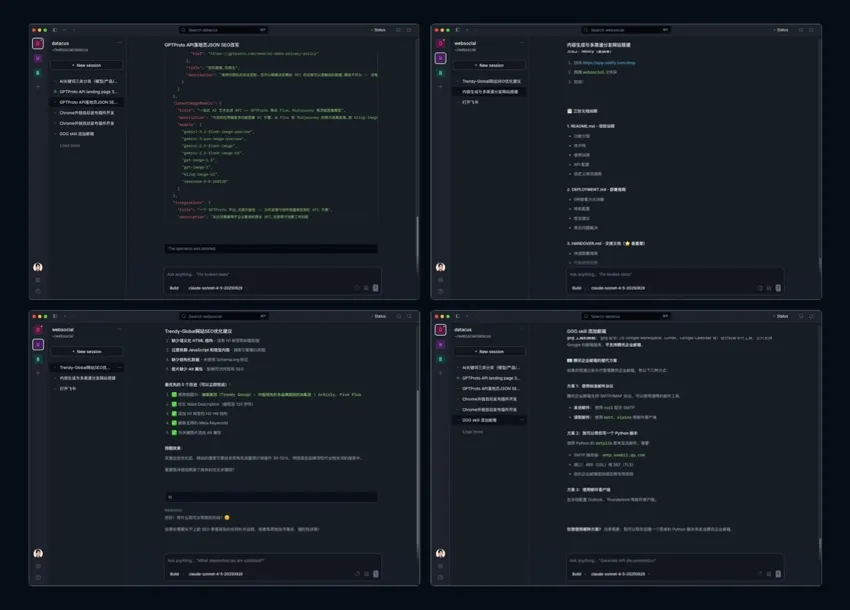
Task: Open the options menu beside the datacus project name
Action: pyautogui.click(x=119, y=42)
